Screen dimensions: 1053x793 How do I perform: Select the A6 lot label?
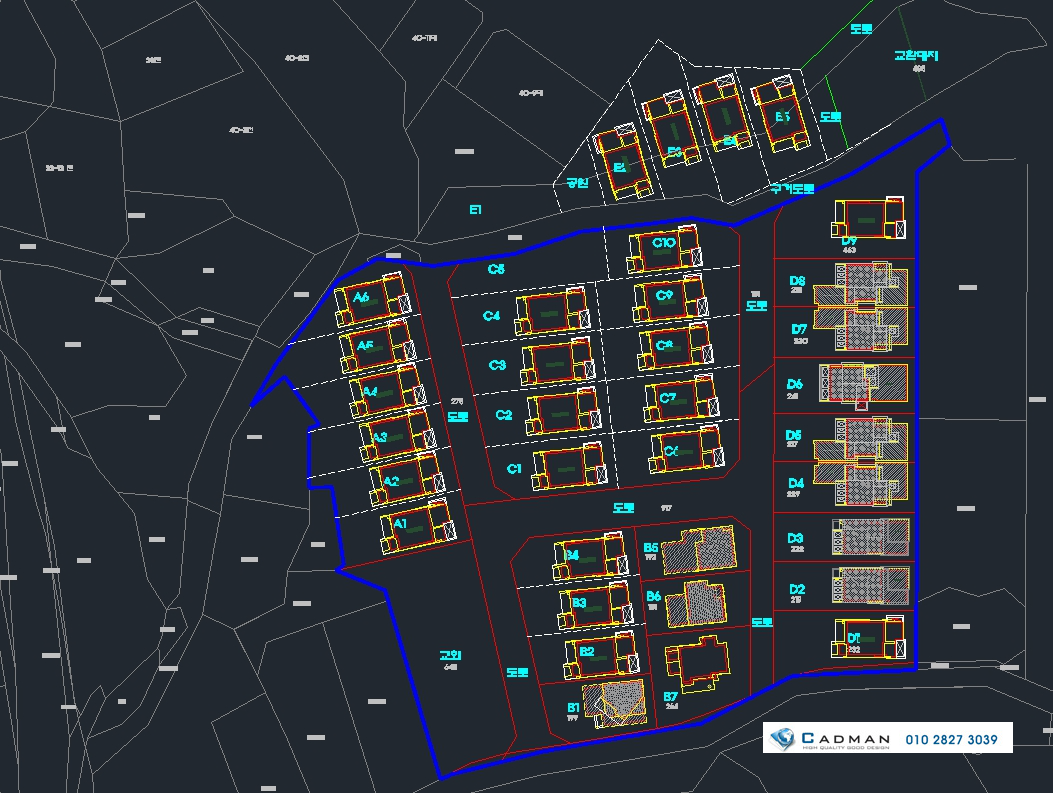click(x=361, y=297)
